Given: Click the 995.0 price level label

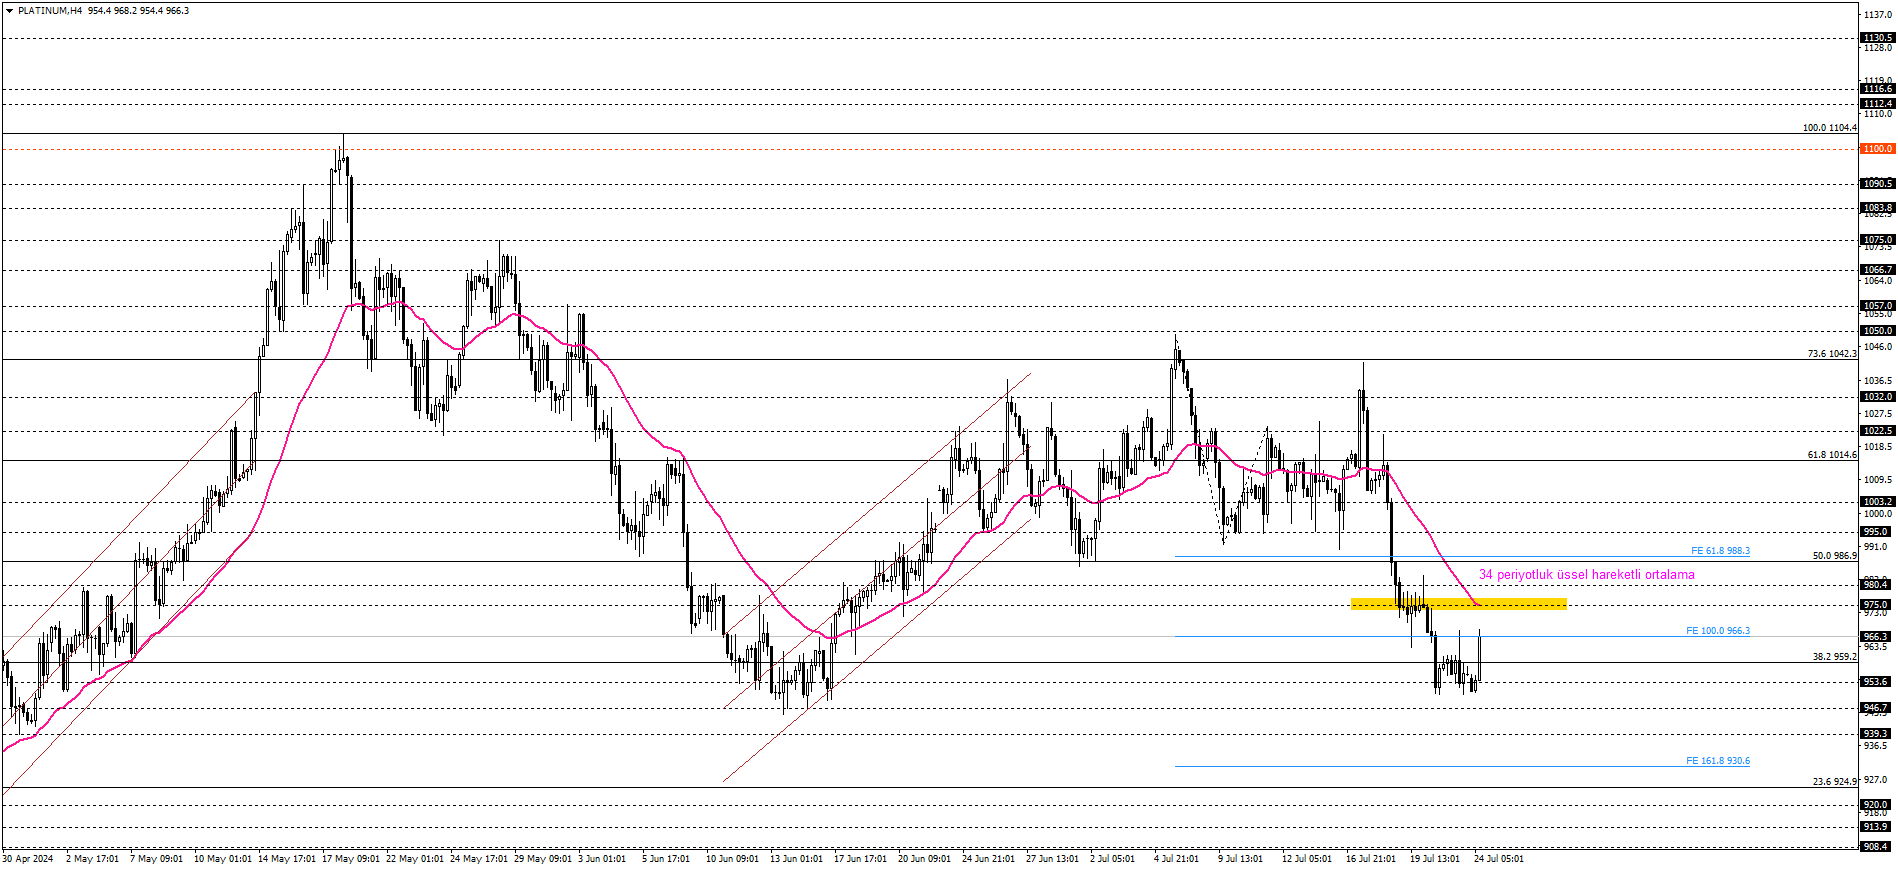Looking at the screenshot, I should point(1877,532).
